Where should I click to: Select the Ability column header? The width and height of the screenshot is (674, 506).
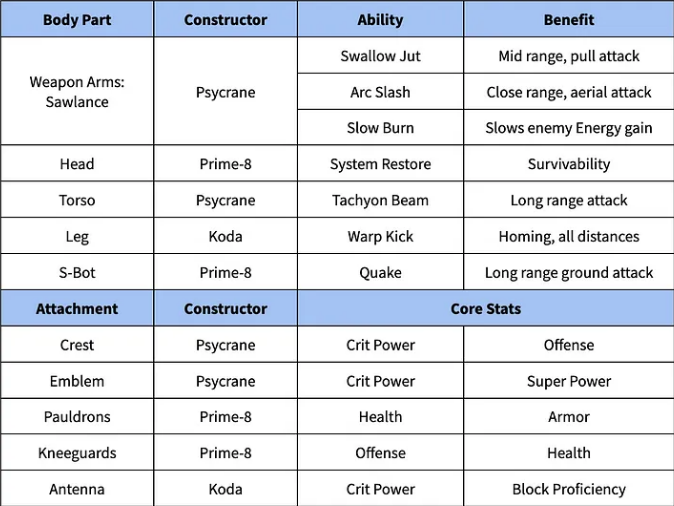coord(380,19)
